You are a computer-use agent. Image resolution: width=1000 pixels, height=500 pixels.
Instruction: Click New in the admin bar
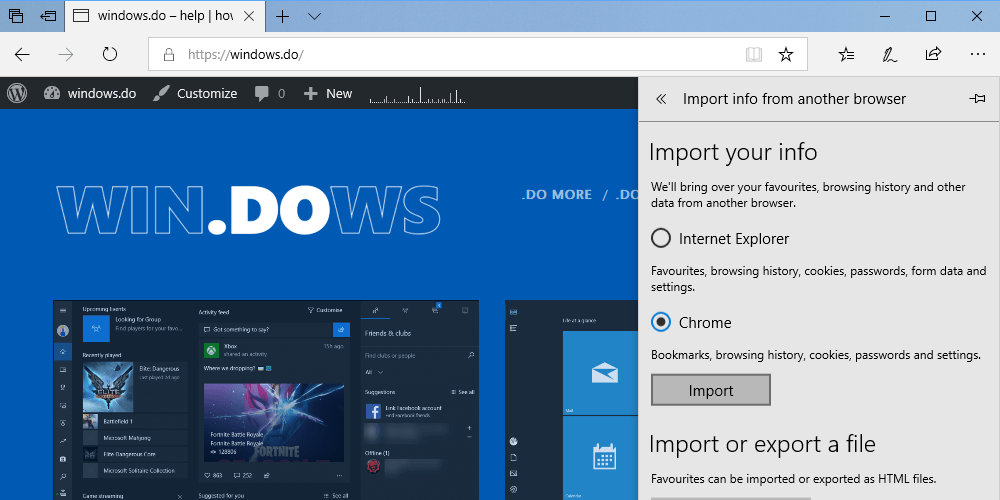pos(328,94)
